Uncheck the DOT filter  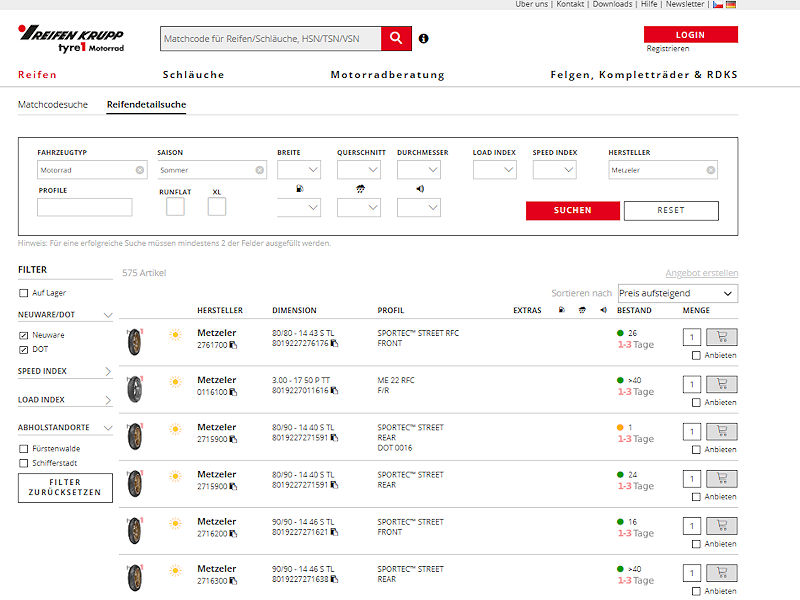(23, 349)
